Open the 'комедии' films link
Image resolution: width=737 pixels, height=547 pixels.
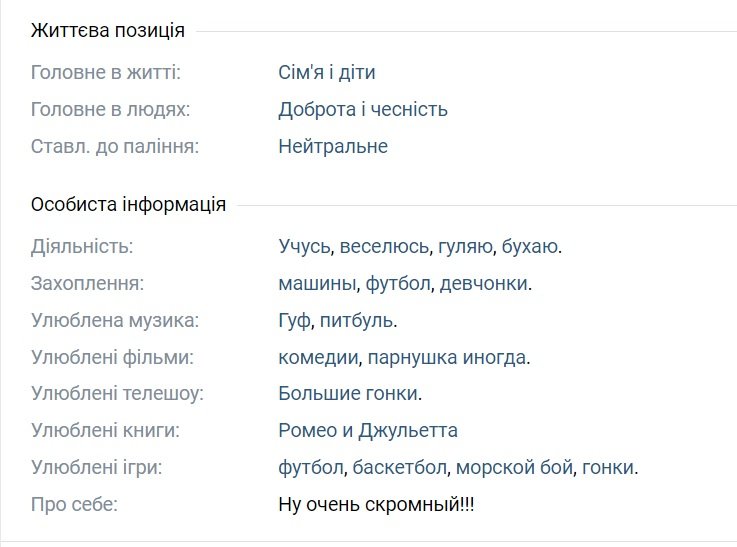pos(318,358)
